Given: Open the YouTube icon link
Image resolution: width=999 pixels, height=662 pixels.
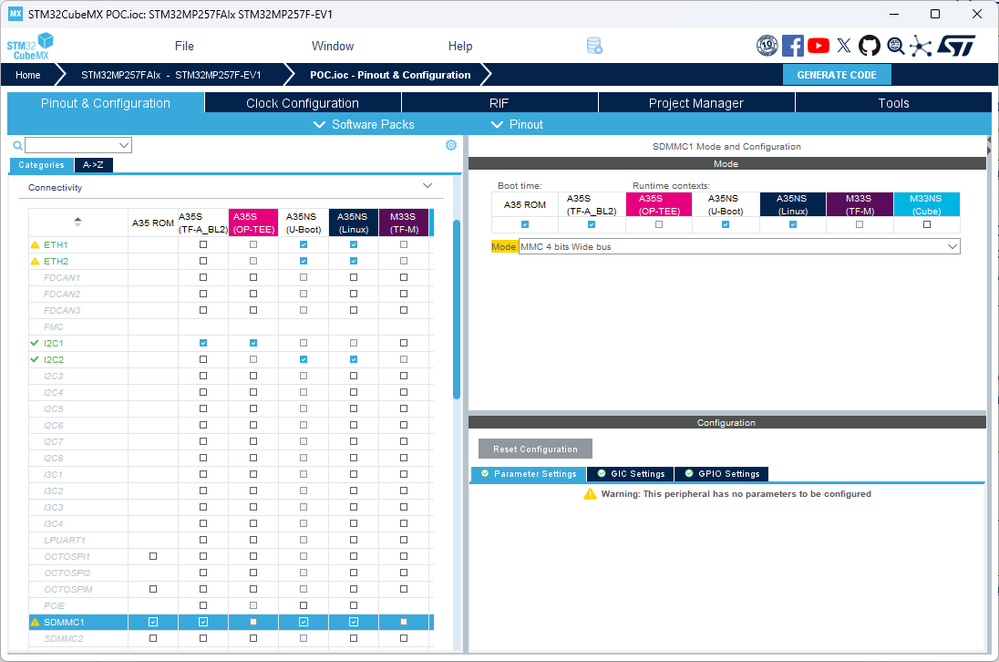Looking at the screenshot, I should pos(818,46).
